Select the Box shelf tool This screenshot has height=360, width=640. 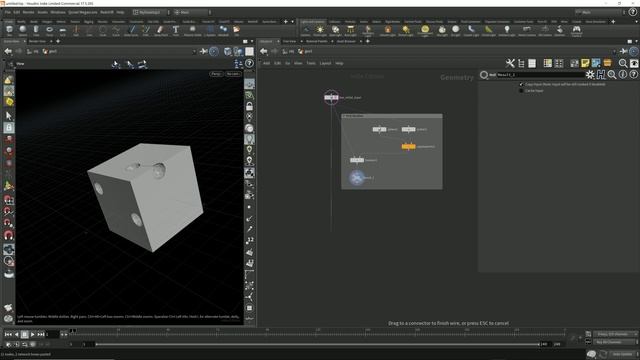[9, 30]
